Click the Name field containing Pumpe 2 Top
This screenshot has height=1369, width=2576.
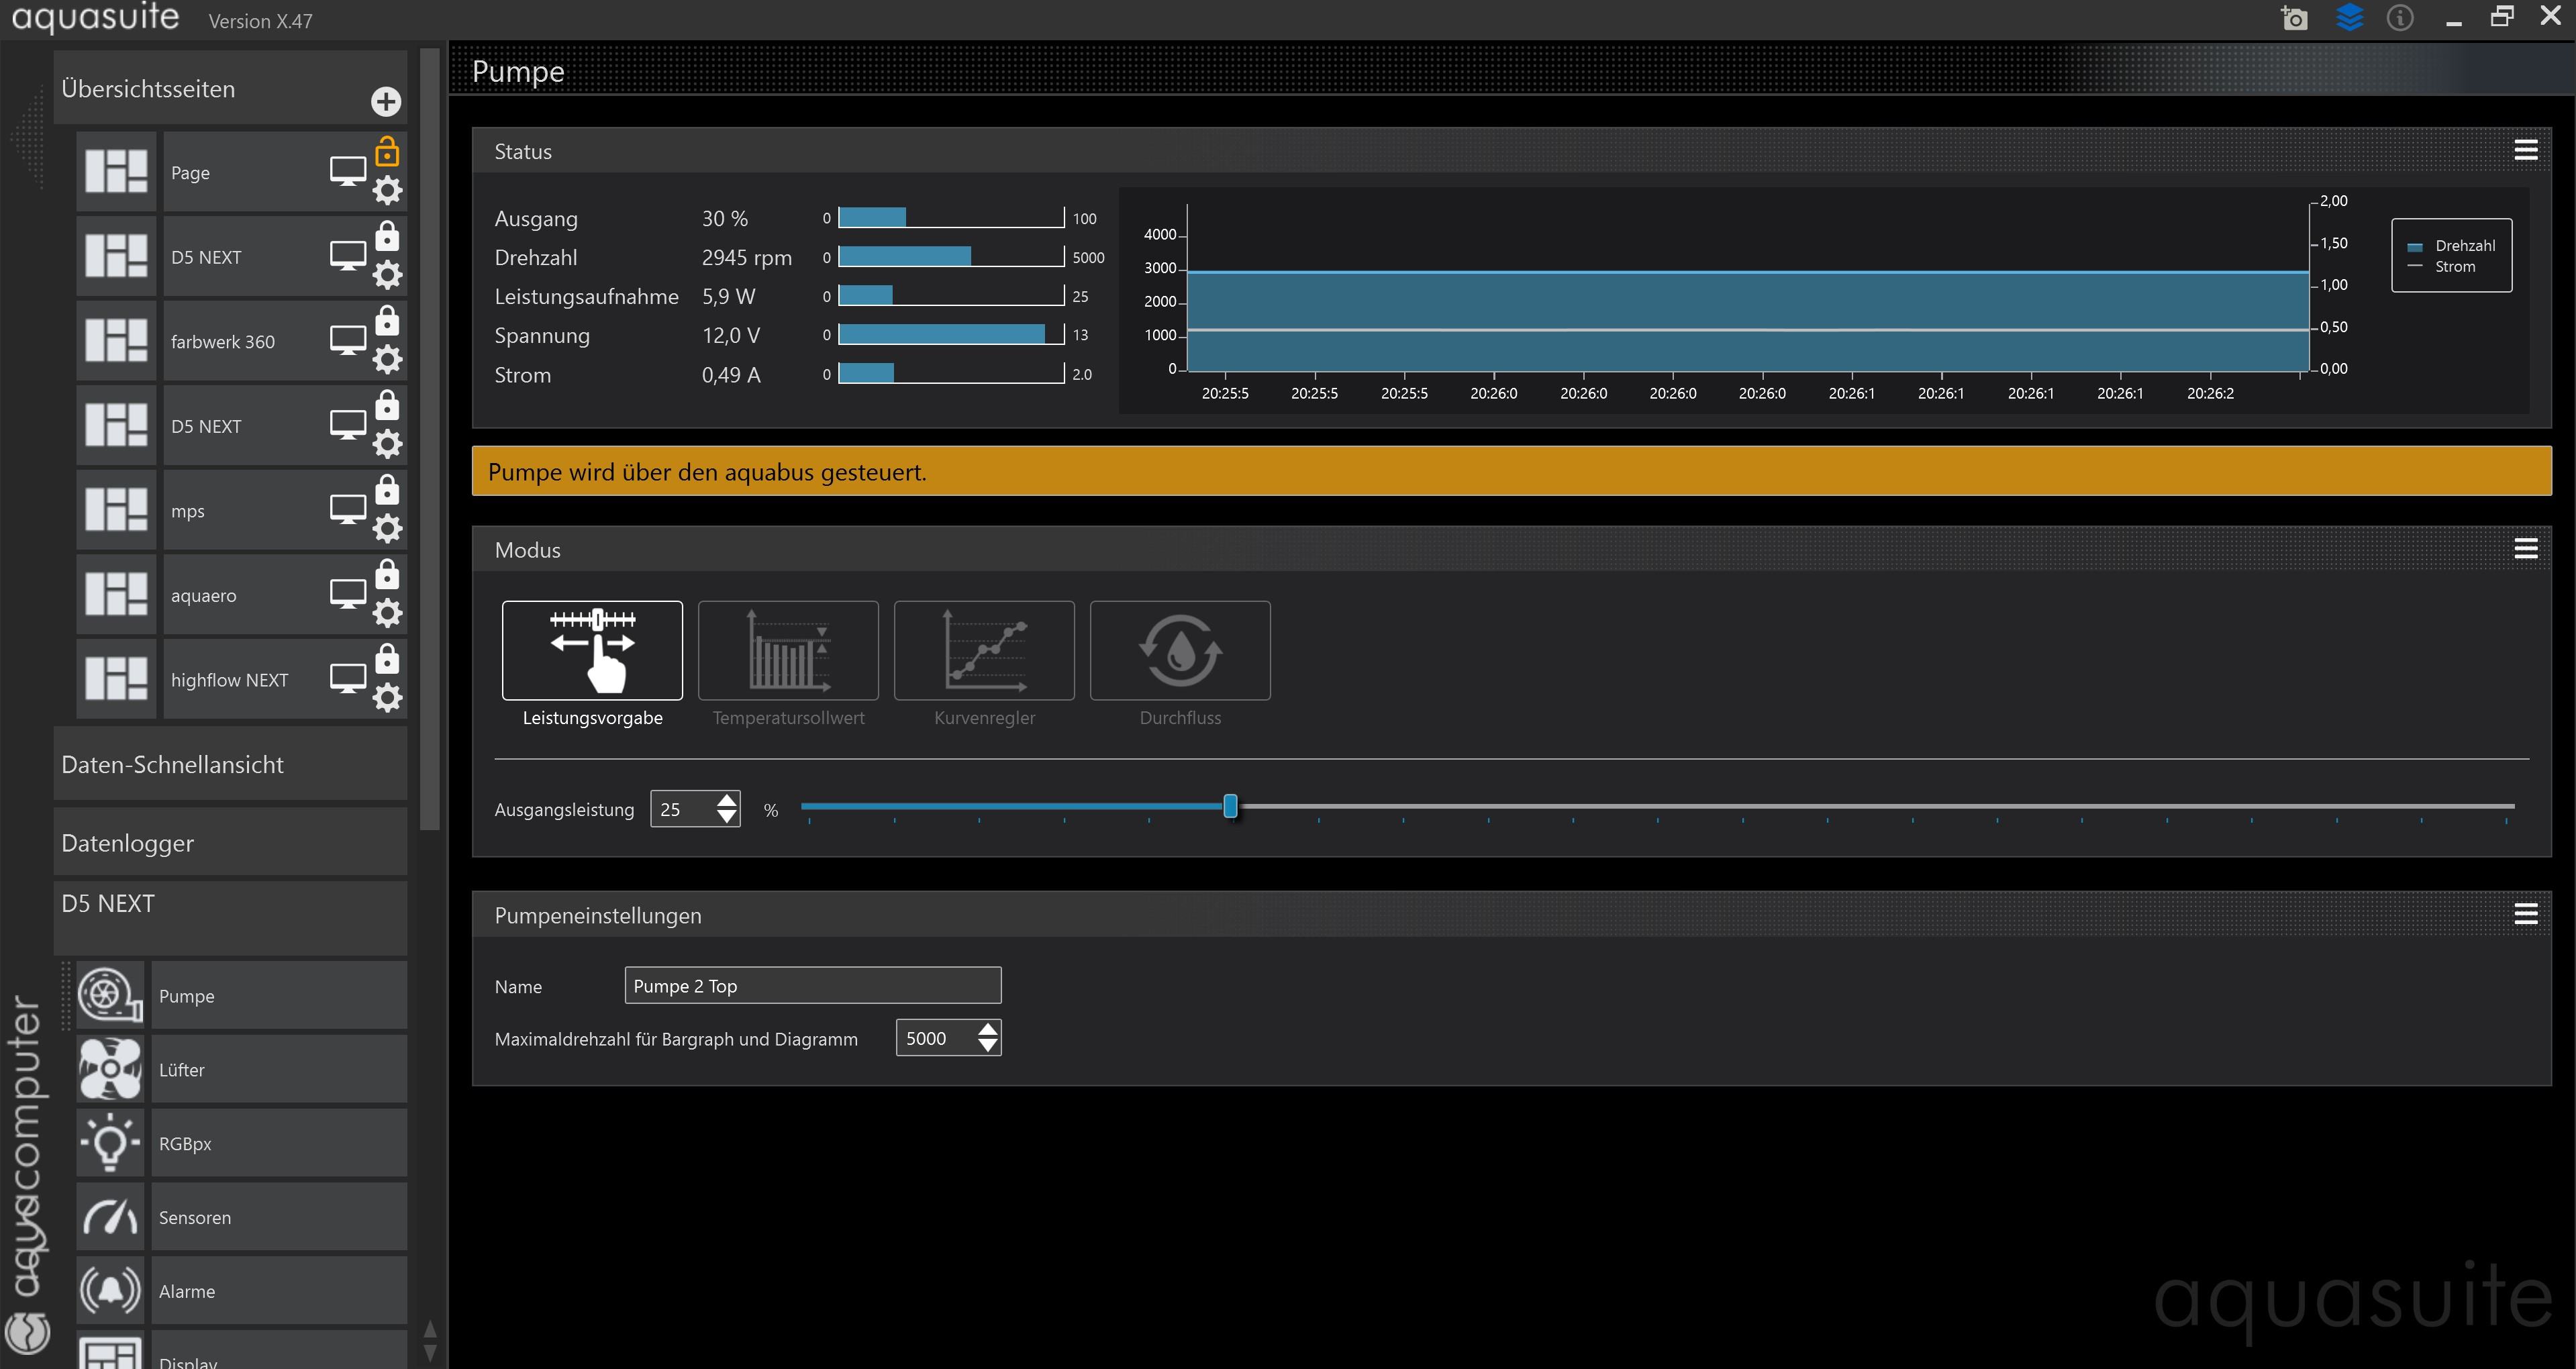[x=812, y=985]
